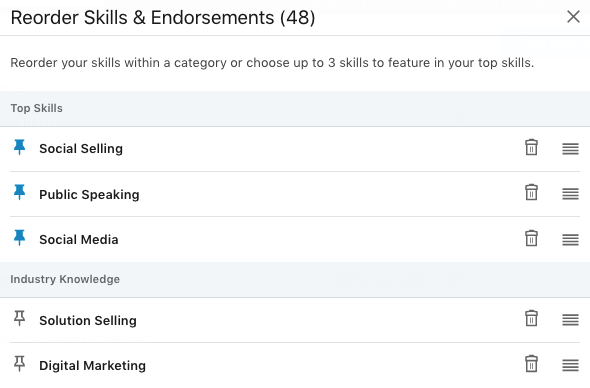Delete the Solution Selling skill
This screenshot has height=388, width=590.
point(531,318)
